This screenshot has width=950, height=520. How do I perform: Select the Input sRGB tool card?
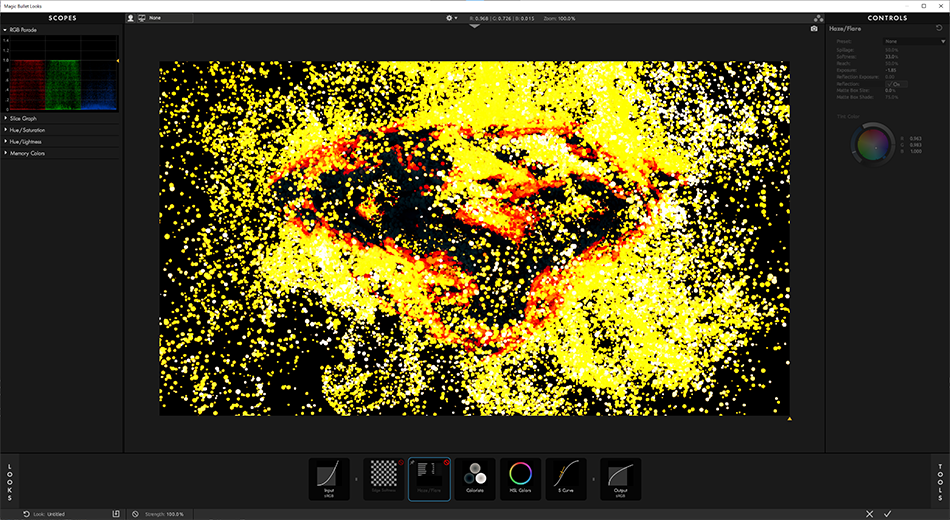pyautogui.click(x=329, y=479)
